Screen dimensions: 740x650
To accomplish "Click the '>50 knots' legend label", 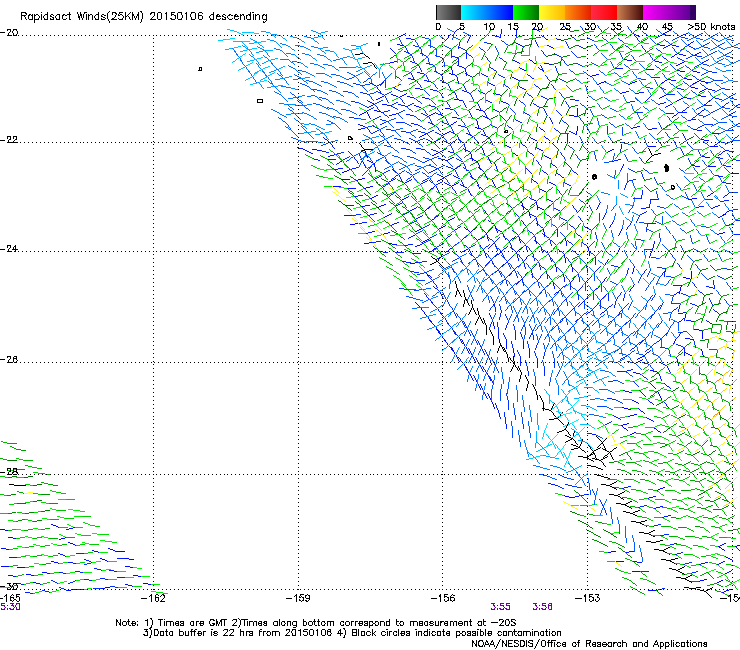I will pos(711,27).
